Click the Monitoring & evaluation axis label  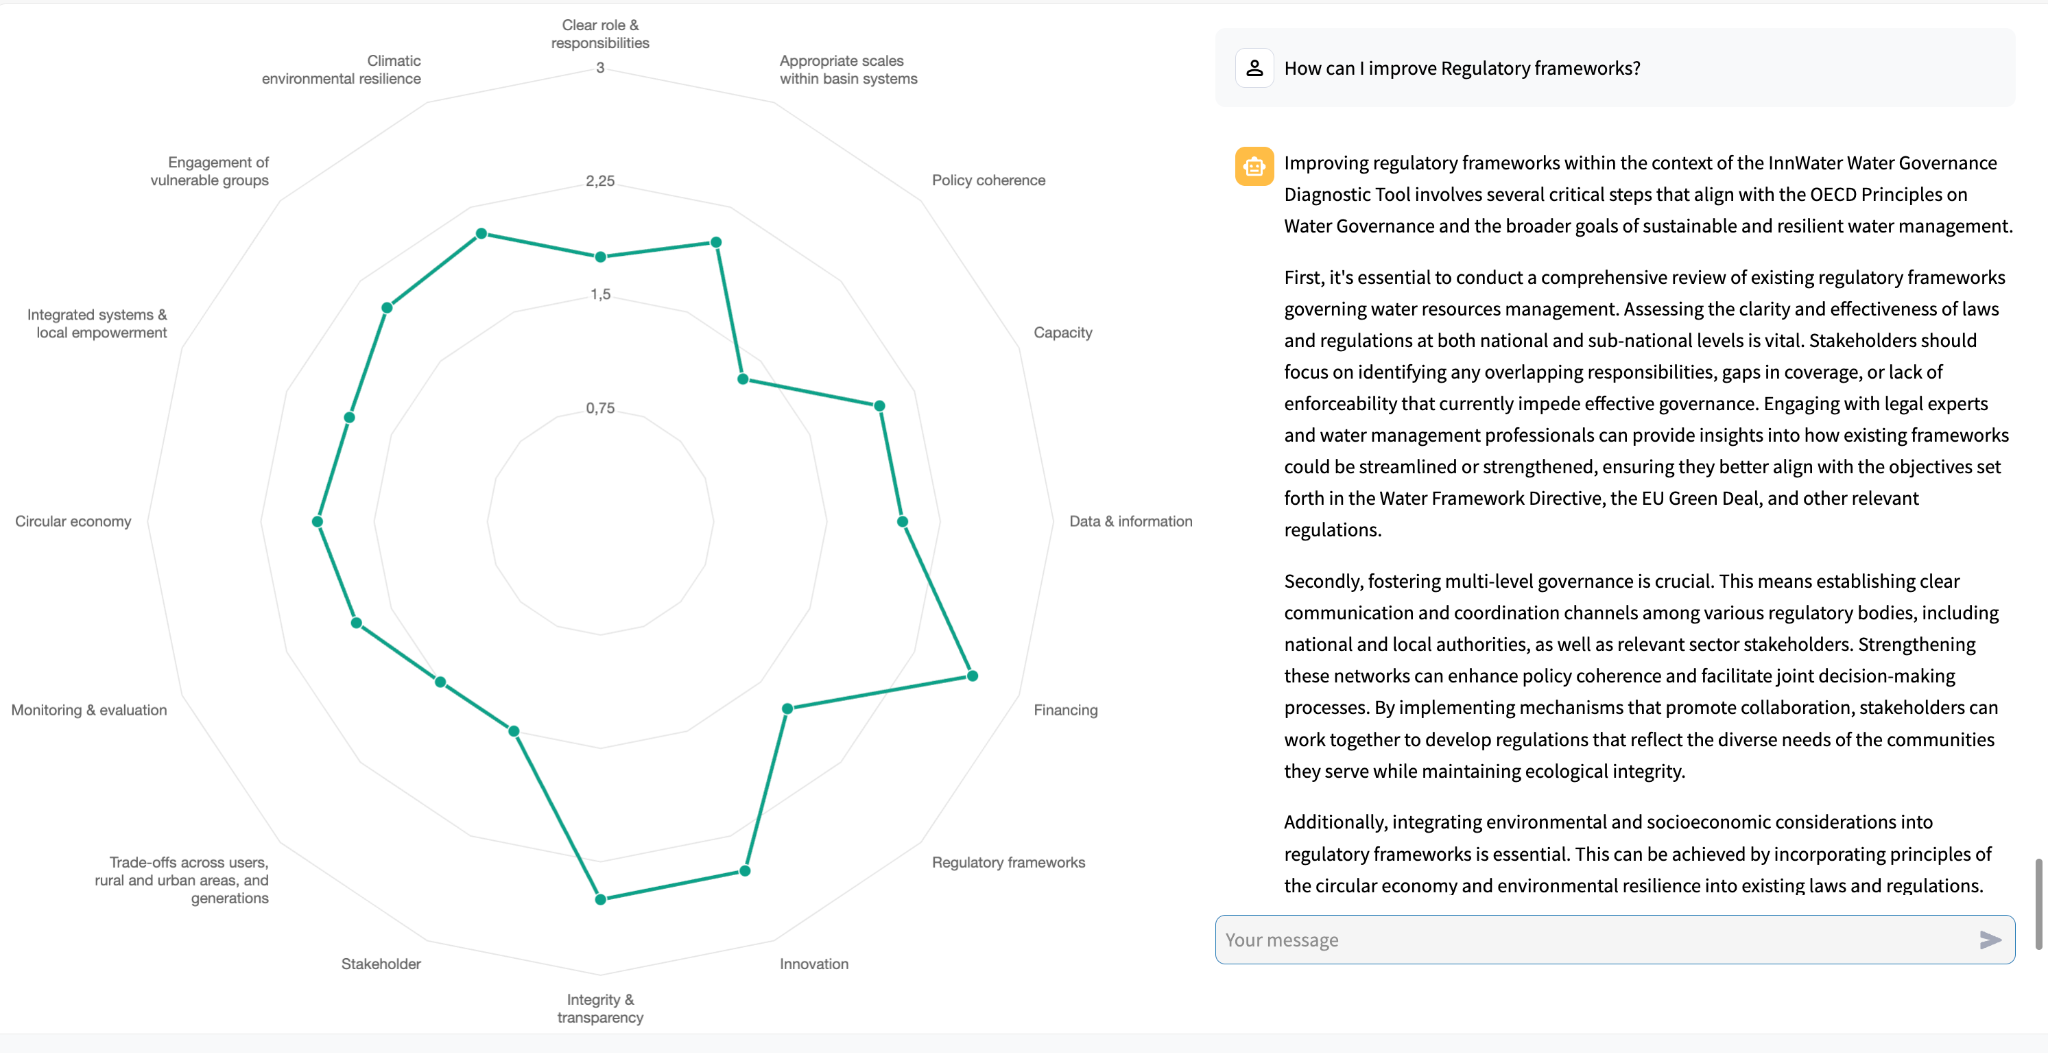click(89, 710)
